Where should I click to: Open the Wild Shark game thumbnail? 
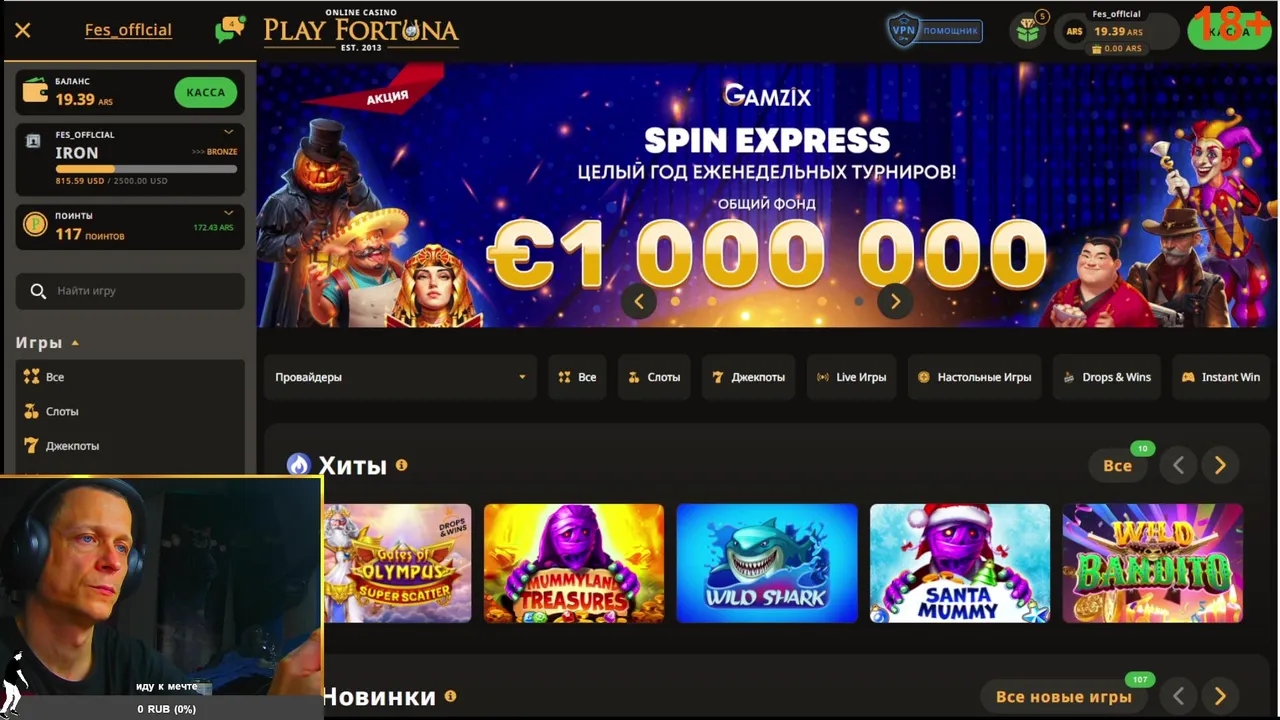[767, 563]
